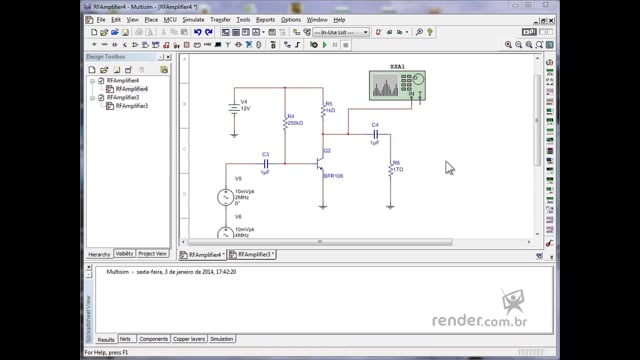
Task: Select RFAmplifier3 schematic sheet in tree
Action: click(131, 106)
